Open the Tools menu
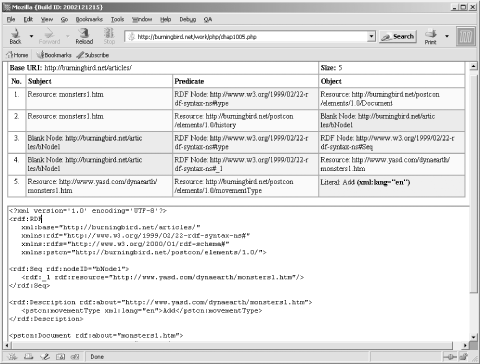 click(117, 19)
